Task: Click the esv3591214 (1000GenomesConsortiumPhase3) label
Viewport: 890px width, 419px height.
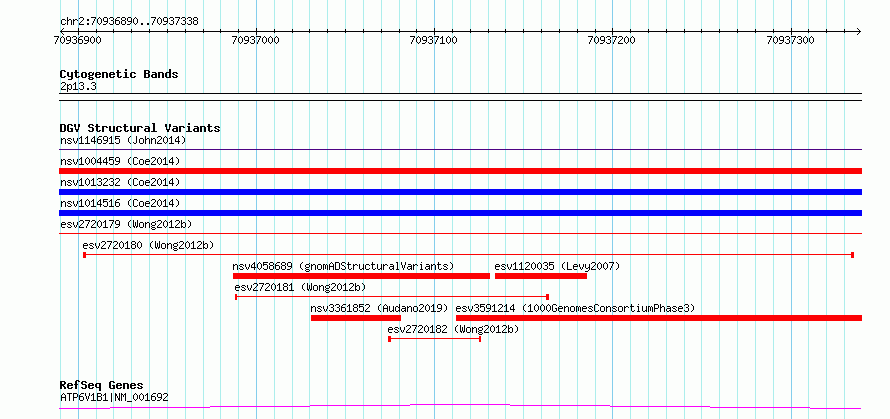Action: pos(576,308)
